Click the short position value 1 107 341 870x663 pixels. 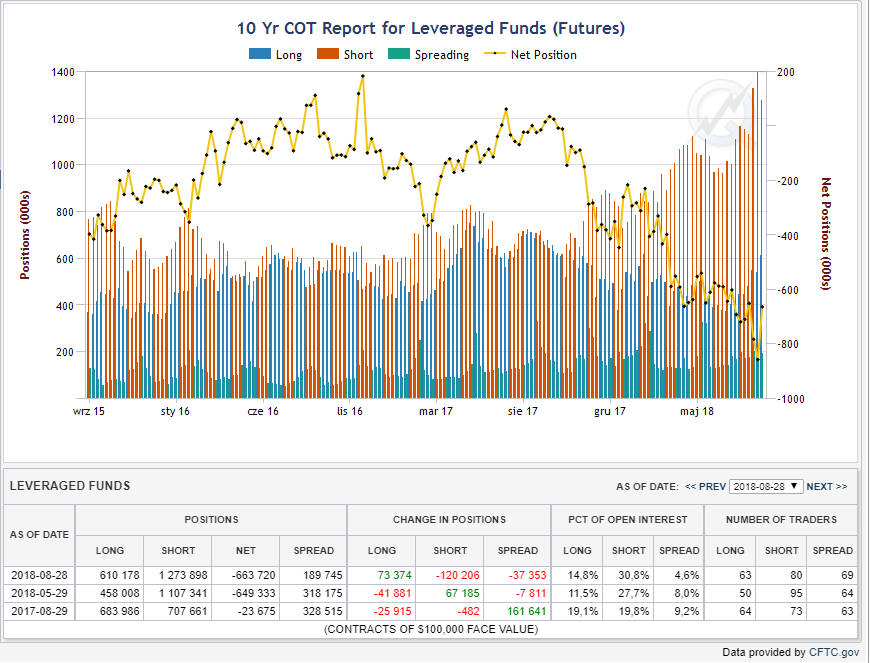point(183,593)
